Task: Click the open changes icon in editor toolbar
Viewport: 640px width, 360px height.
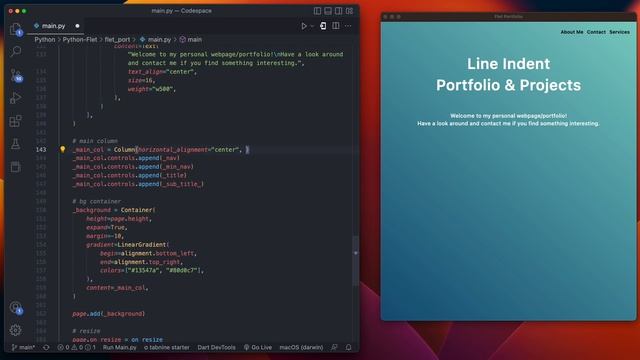Action: click(x=323, y=26)
